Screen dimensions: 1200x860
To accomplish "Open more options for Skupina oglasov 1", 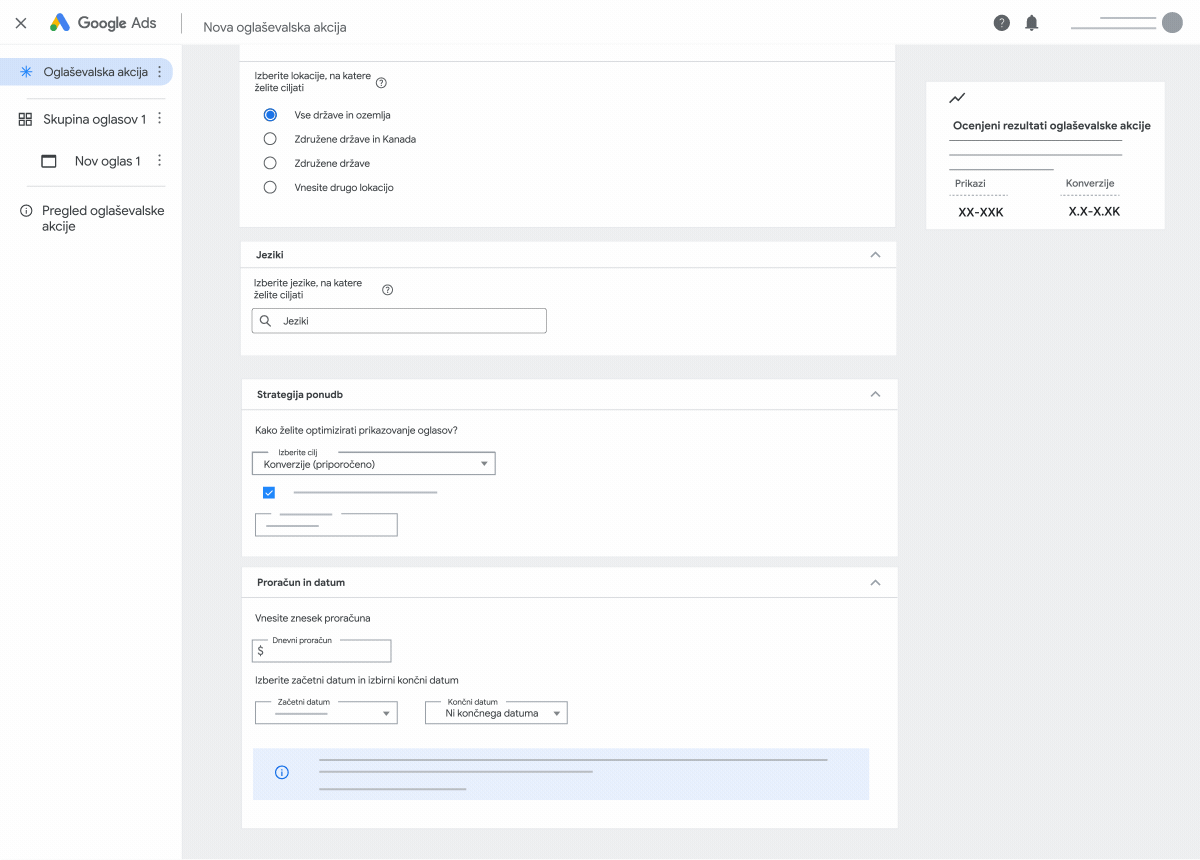I will [160, 119].
